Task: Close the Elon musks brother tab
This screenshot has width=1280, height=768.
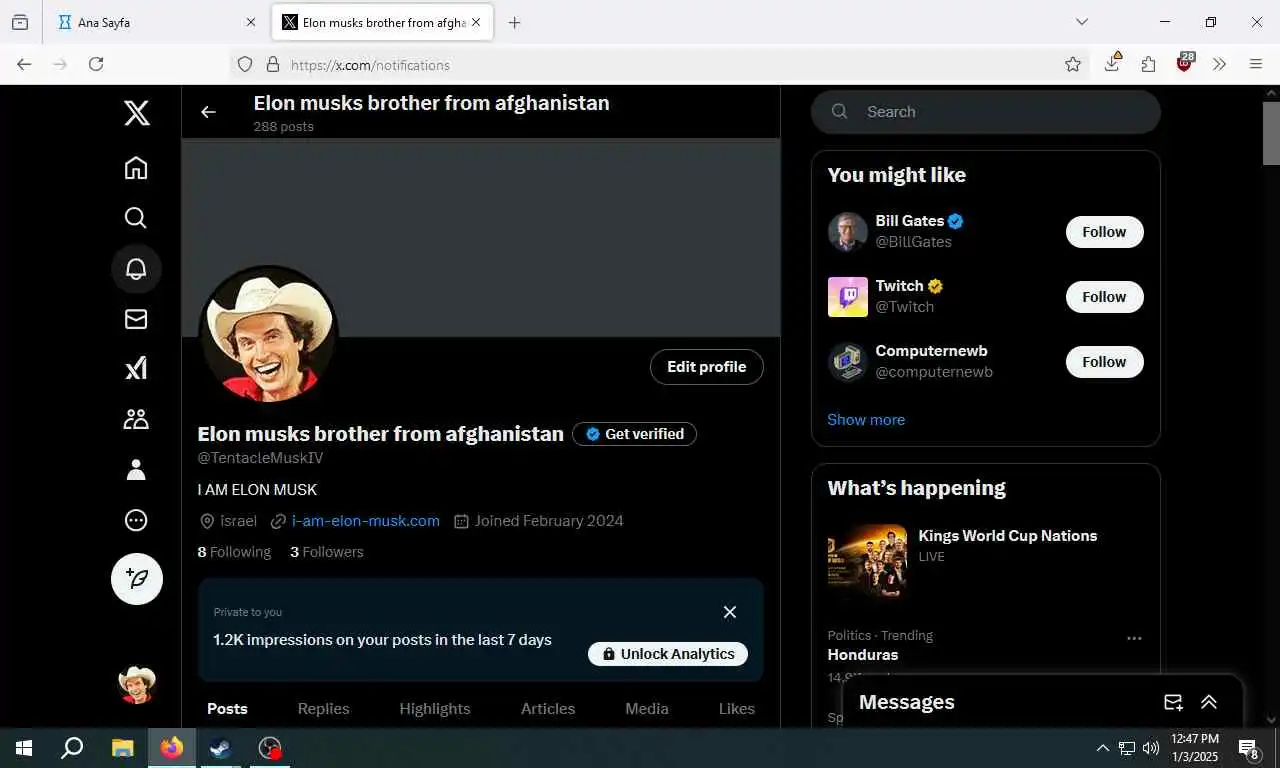Action: coord(476,22)
